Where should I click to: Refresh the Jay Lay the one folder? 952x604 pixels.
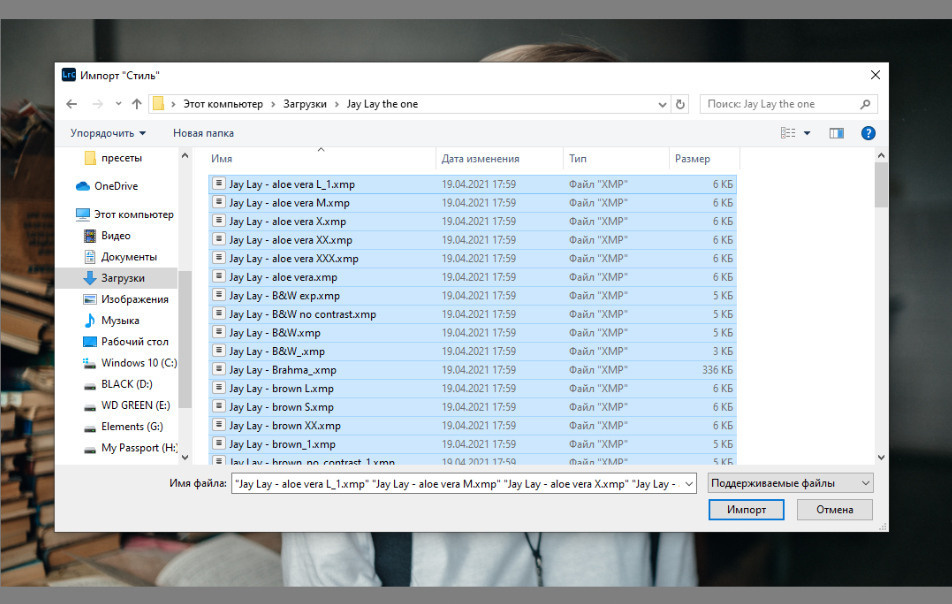pos(681,104)
